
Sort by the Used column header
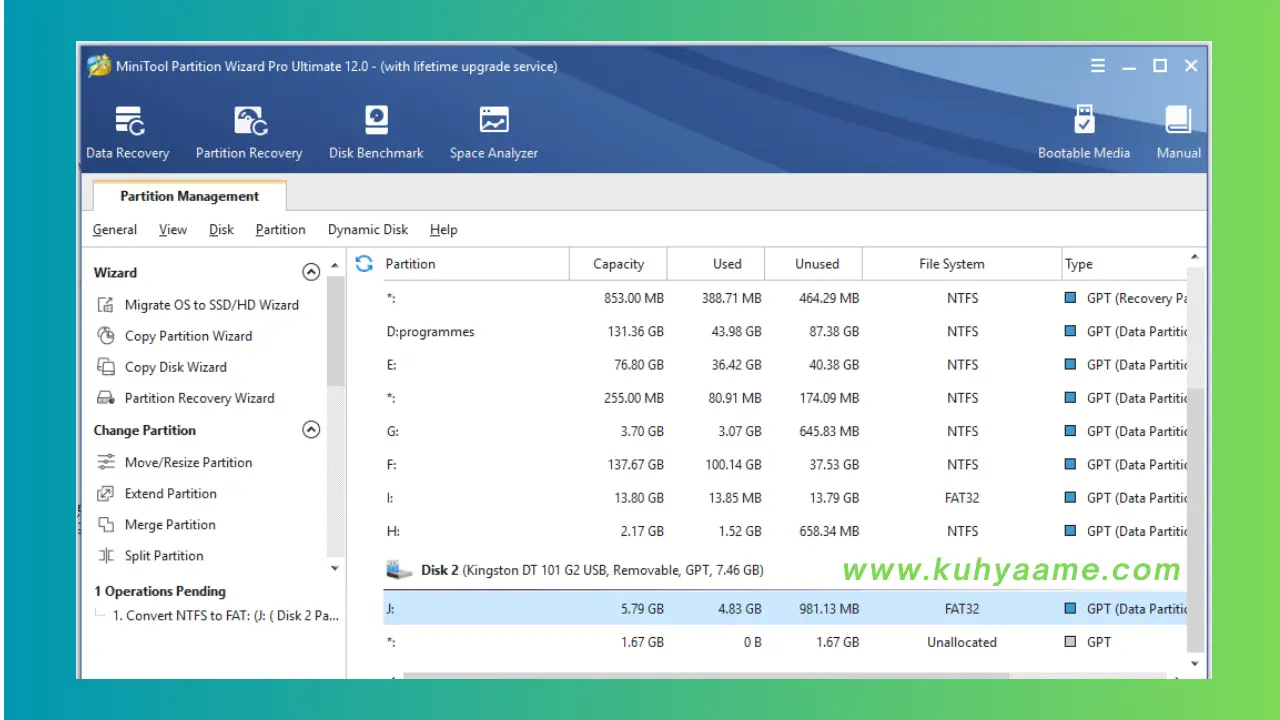point(716,264)
